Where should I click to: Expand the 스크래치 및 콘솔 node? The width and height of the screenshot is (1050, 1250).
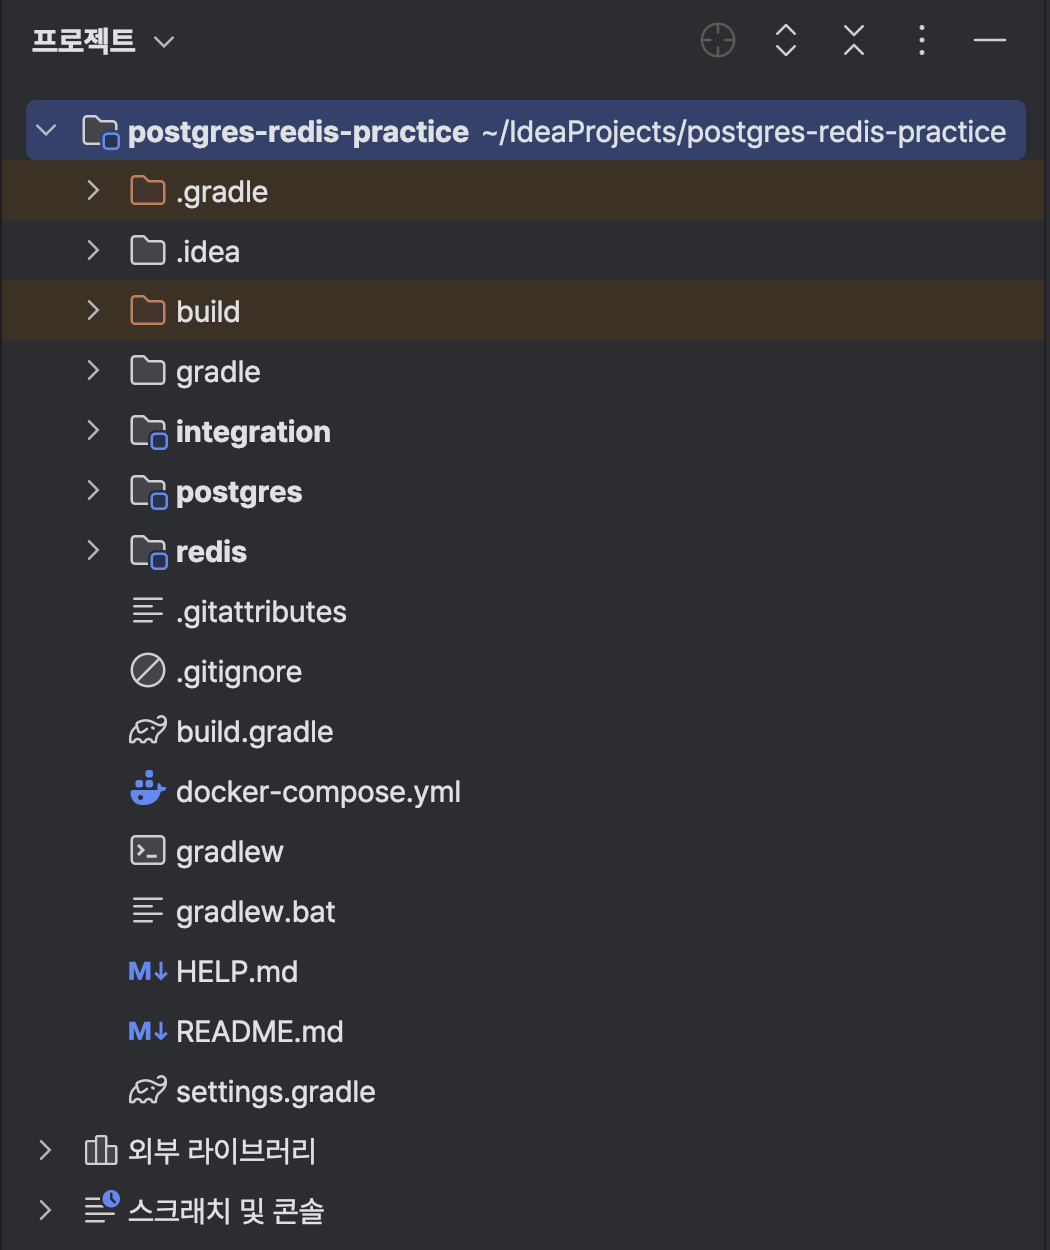click(45, 1210)
